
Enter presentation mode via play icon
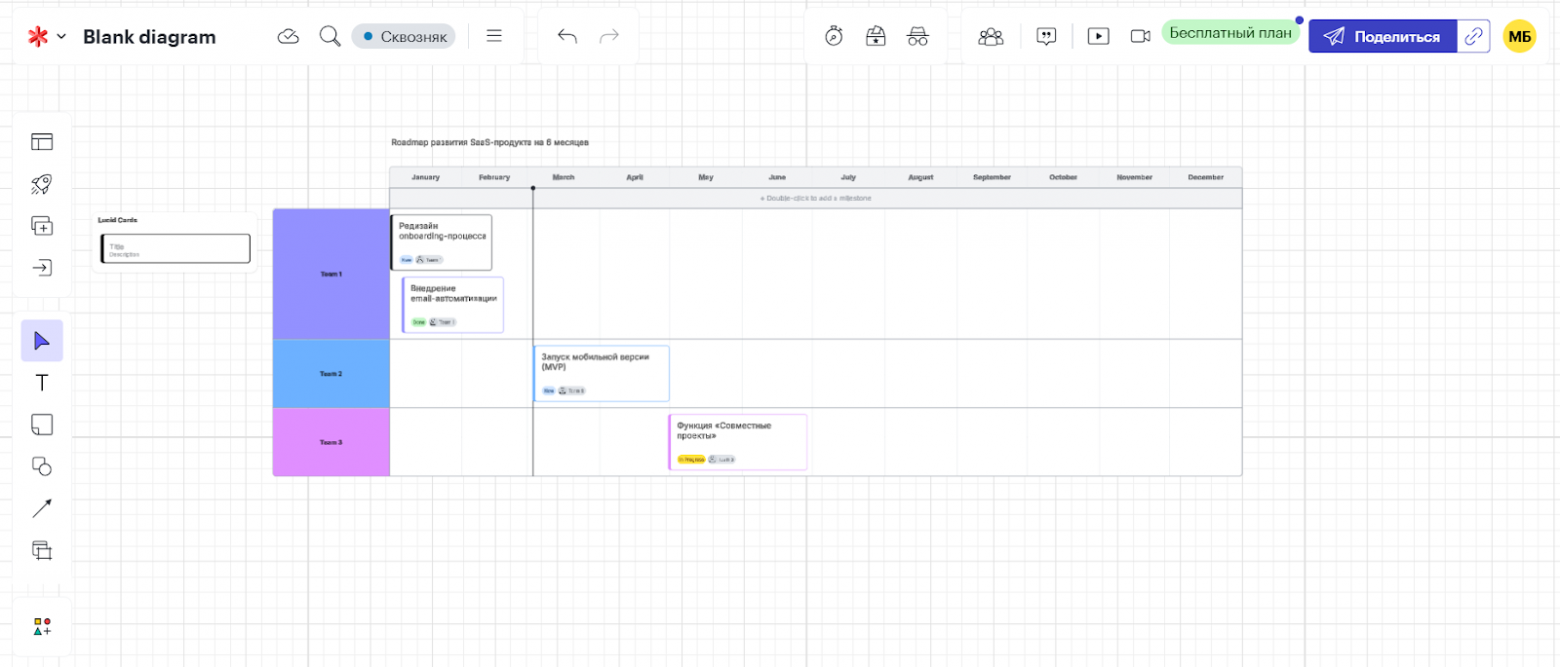click(1098, 36)
